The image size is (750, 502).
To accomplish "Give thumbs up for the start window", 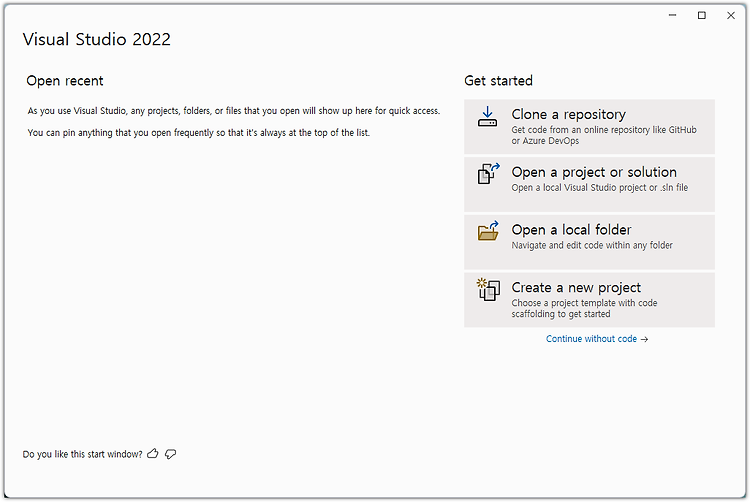I will pyautogui.click(x=153, y=454).
